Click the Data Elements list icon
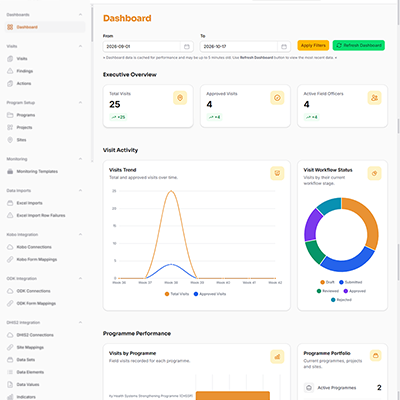 pyautogui.click(x=10, y=372)
